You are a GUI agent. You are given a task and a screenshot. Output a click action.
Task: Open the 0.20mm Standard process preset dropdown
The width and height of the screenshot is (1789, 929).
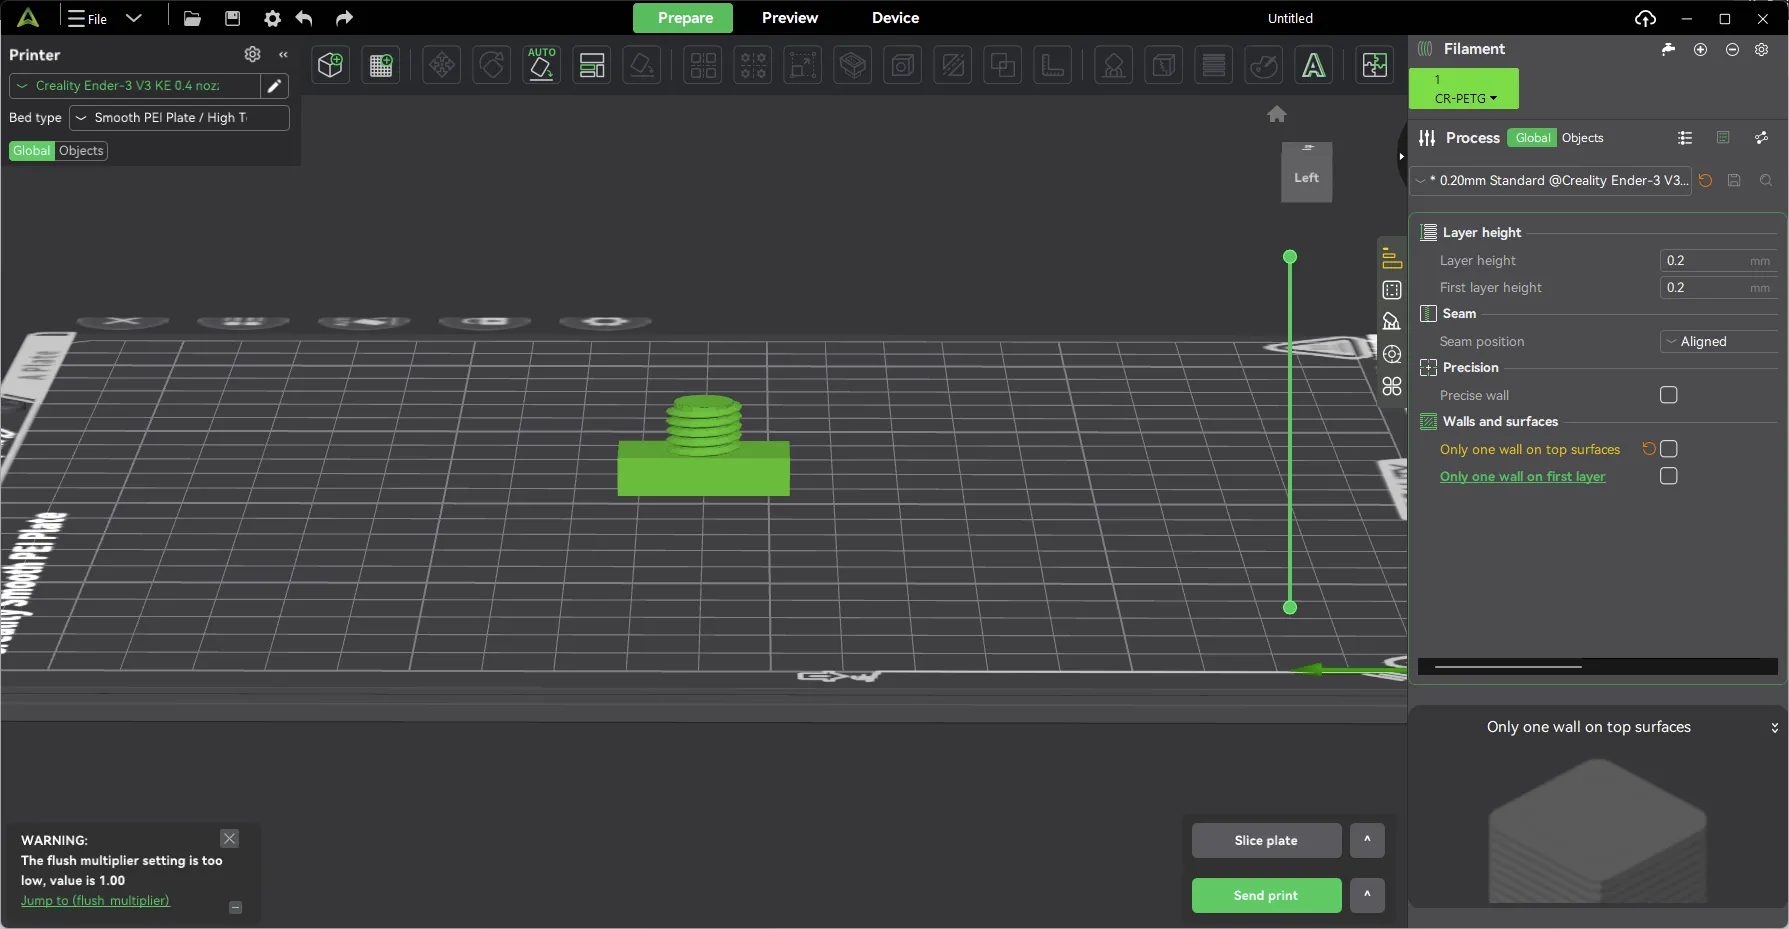[x=1552, y=181]
